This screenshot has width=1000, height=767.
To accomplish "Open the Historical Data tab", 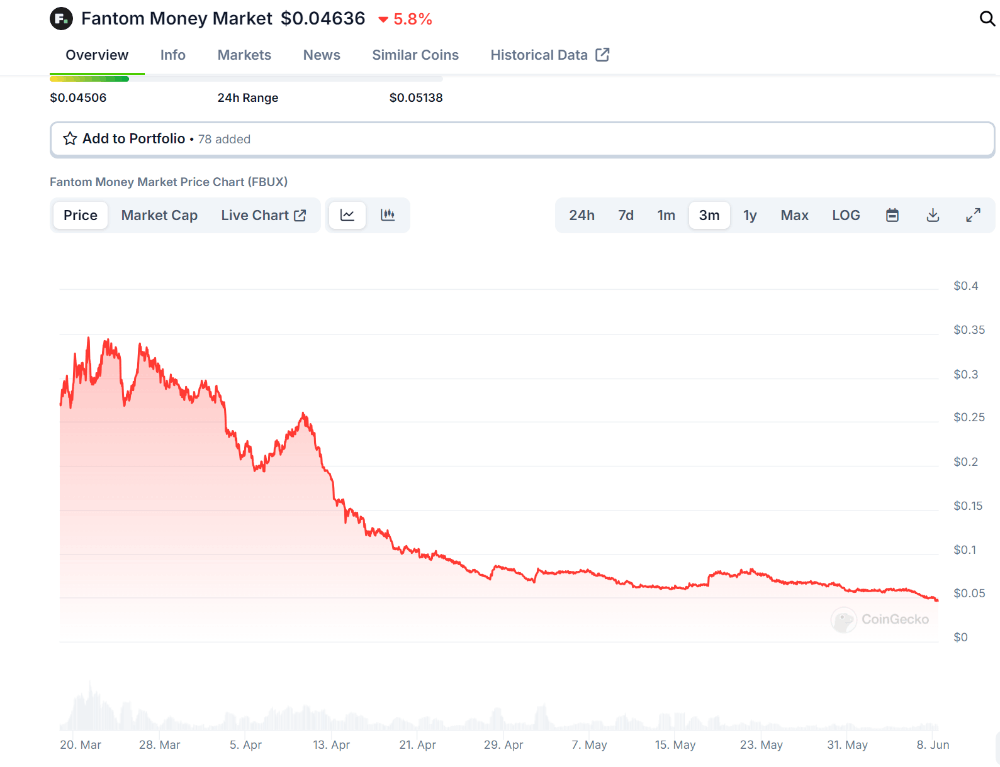I will [550, 55].
